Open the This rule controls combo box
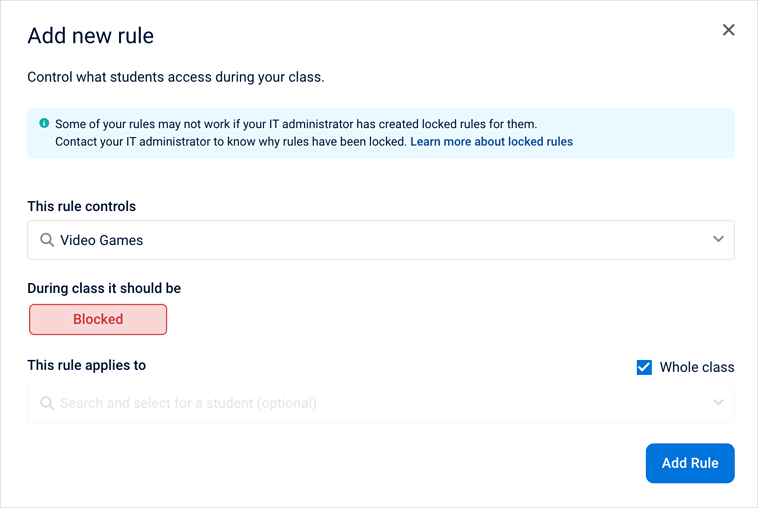The width and height of the screenshot is (758, 508). pyautogui.click(x=381, y=240)
